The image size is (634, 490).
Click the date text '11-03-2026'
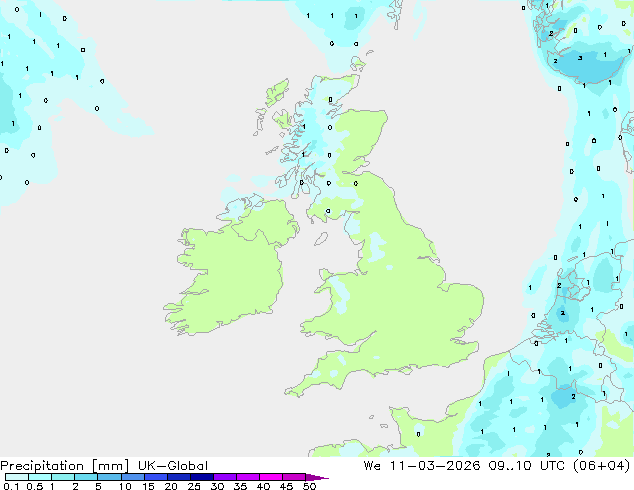[435, 466]
